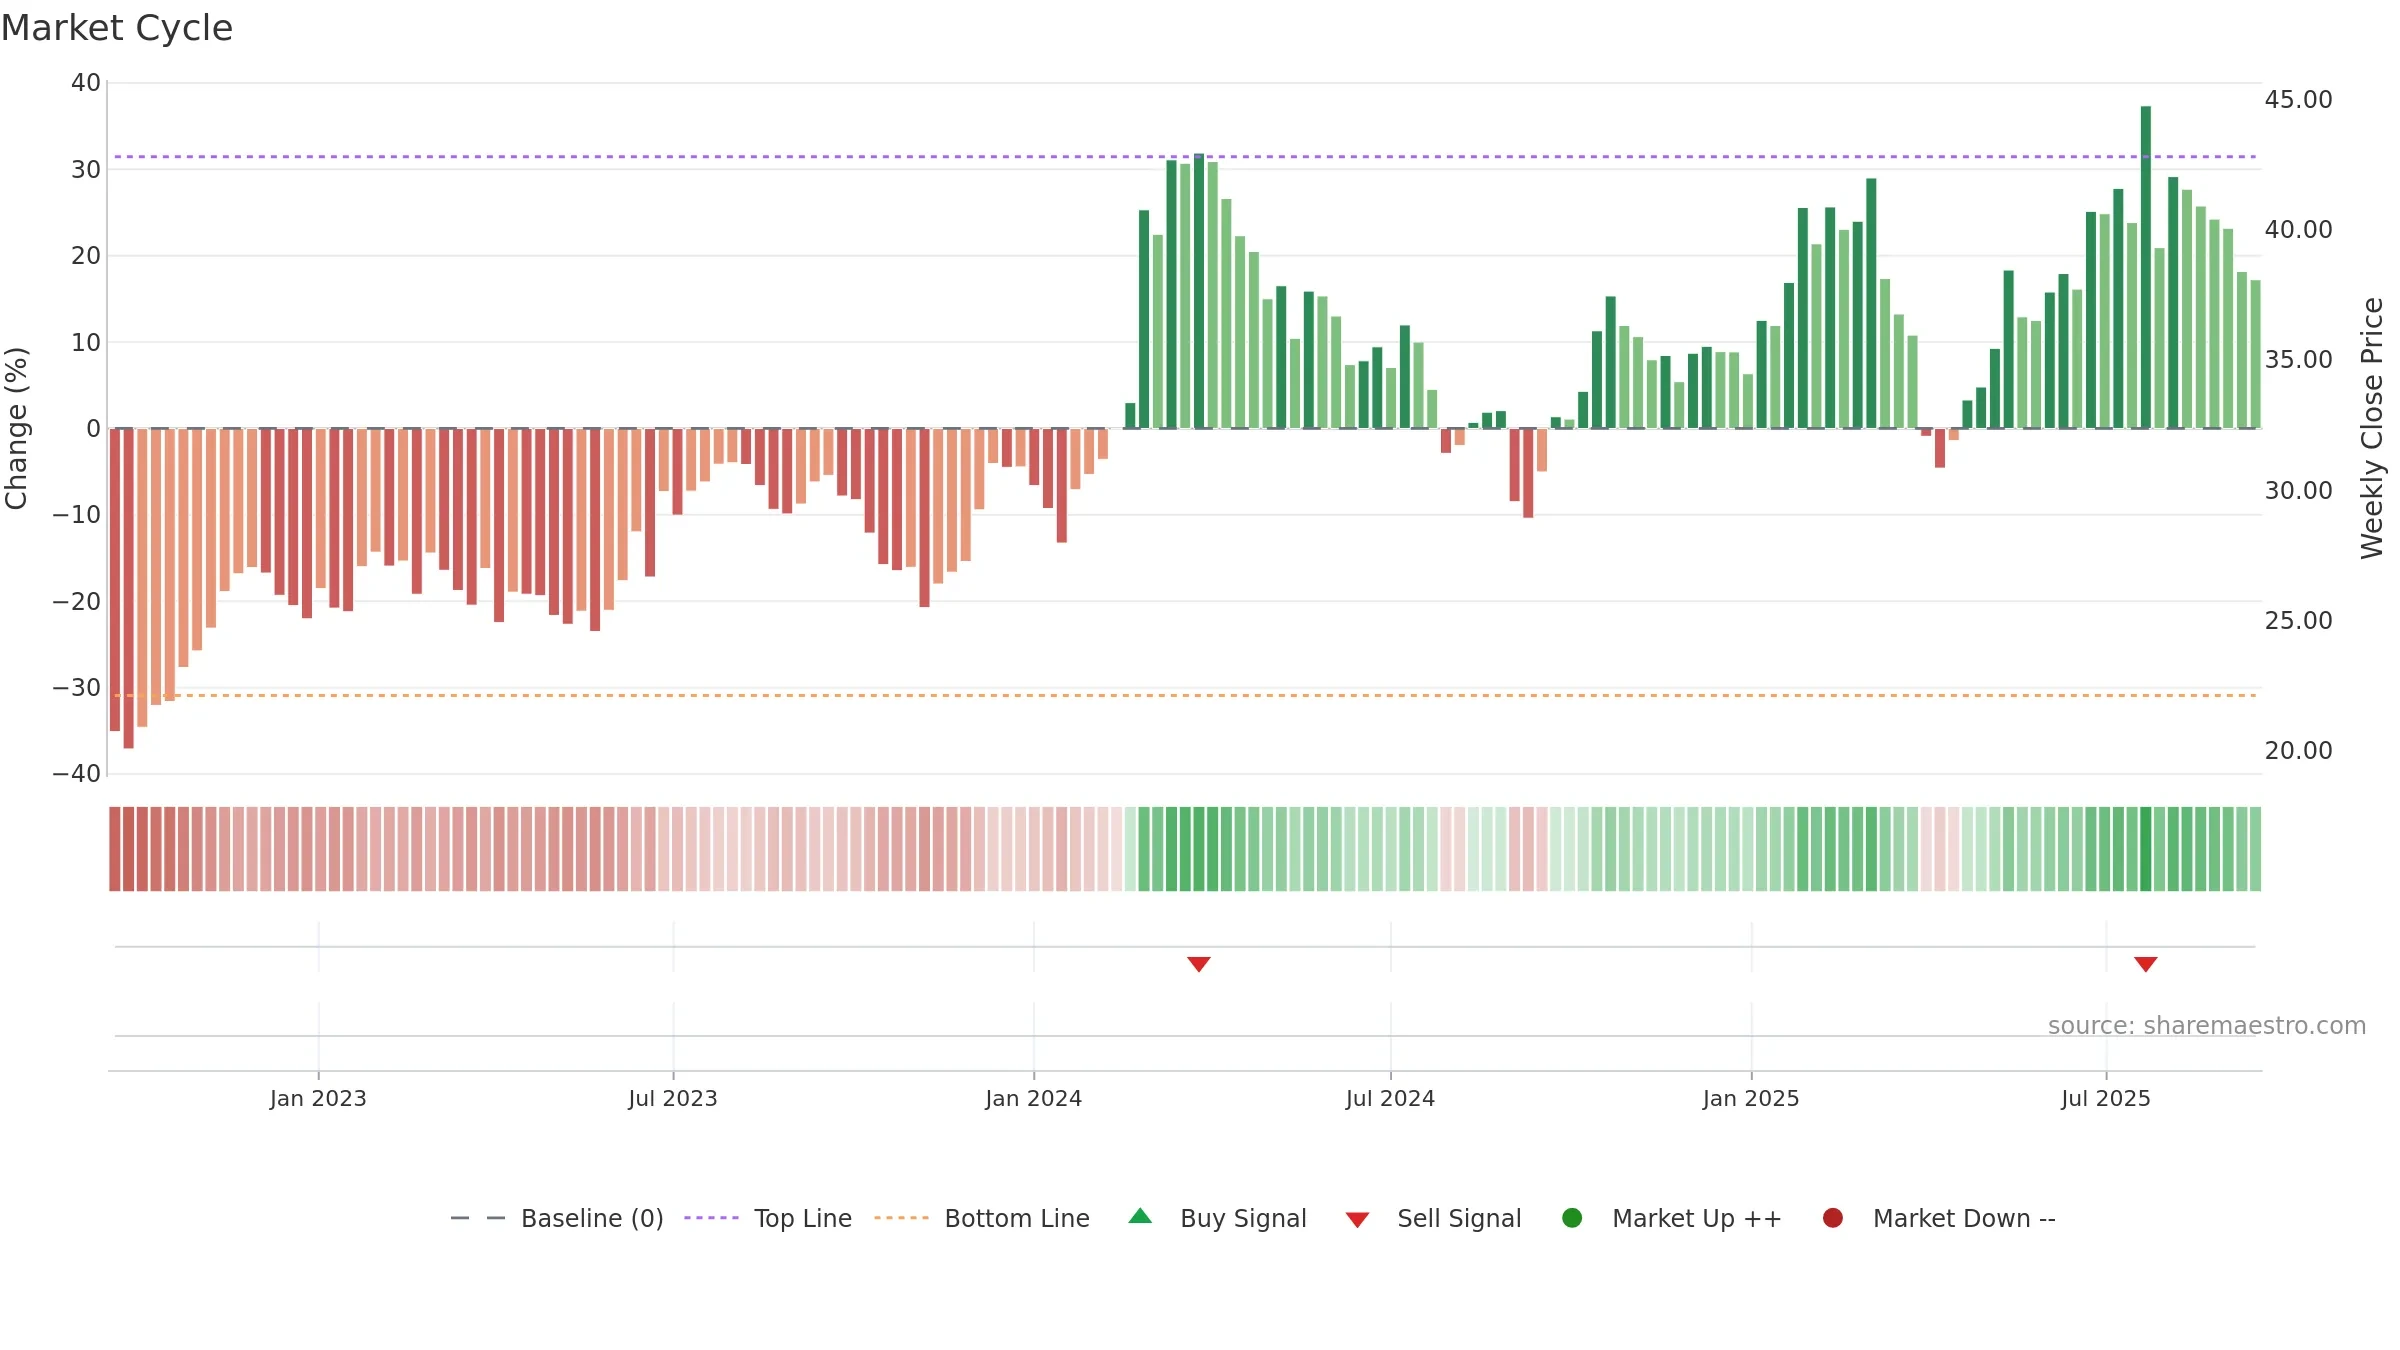Click the Baseline (0) legend entry
Screen dimensions: 2400x1350
(557, 1218)
